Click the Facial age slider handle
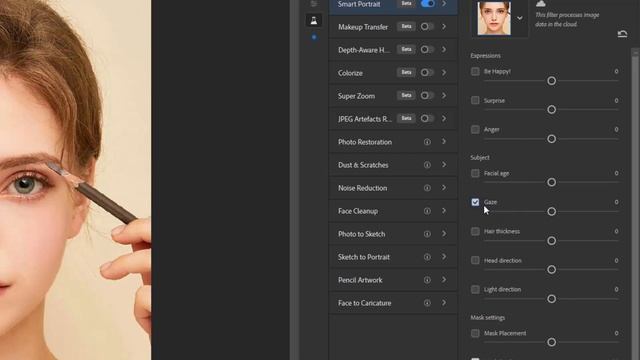Viewport: 640px width, 360px height. (x=551, y=182)
